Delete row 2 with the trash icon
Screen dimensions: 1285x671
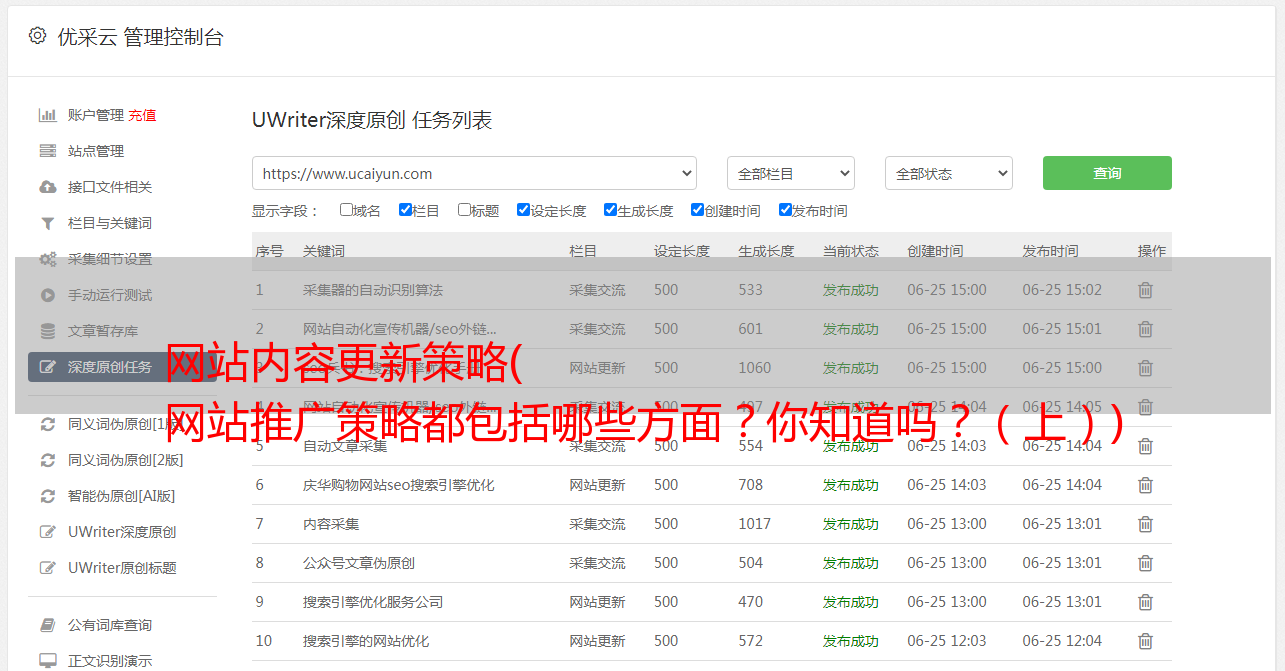coord(1146,329)
